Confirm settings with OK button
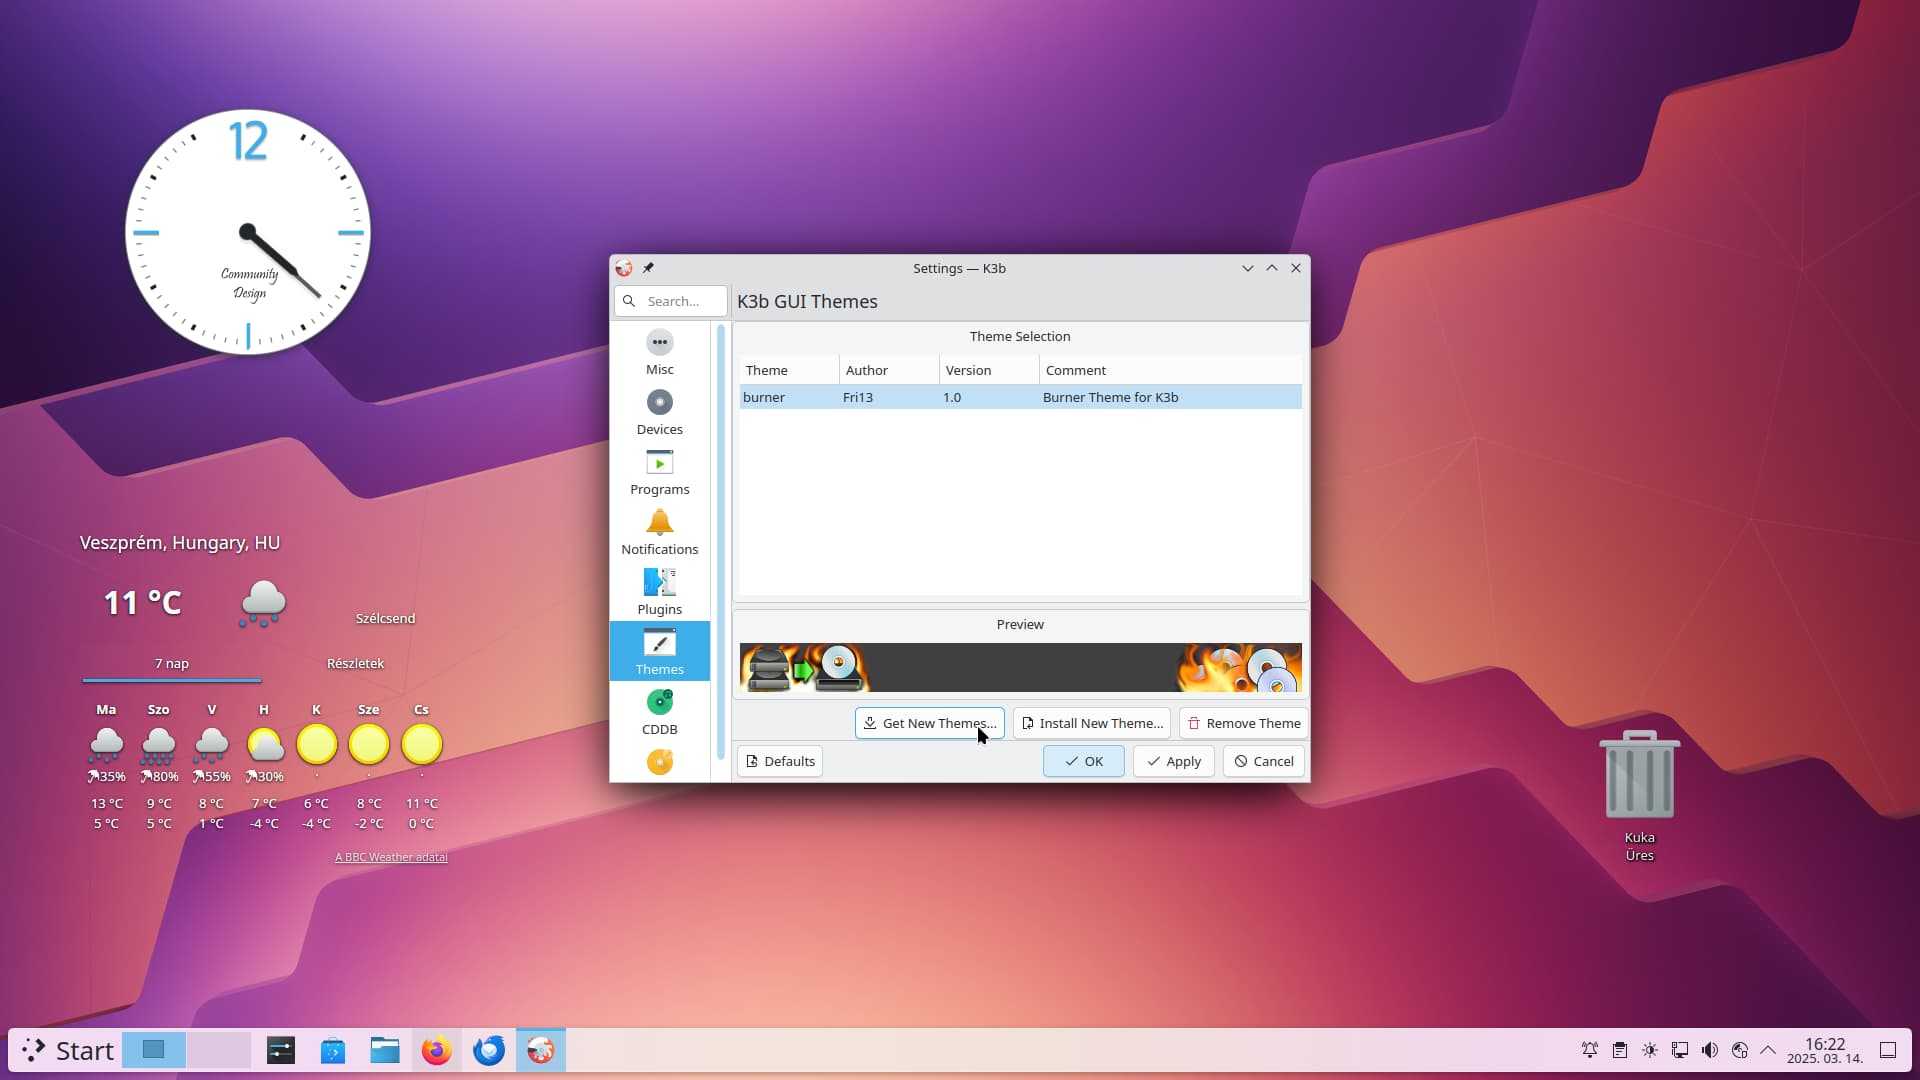Viewport: 1920px width, 1080px height. click(x=1084, y=761)
